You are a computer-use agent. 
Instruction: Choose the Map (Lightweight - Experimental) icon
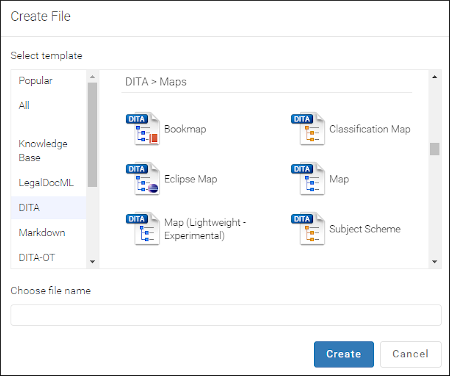pyautogui.click(x=143, y=229)
